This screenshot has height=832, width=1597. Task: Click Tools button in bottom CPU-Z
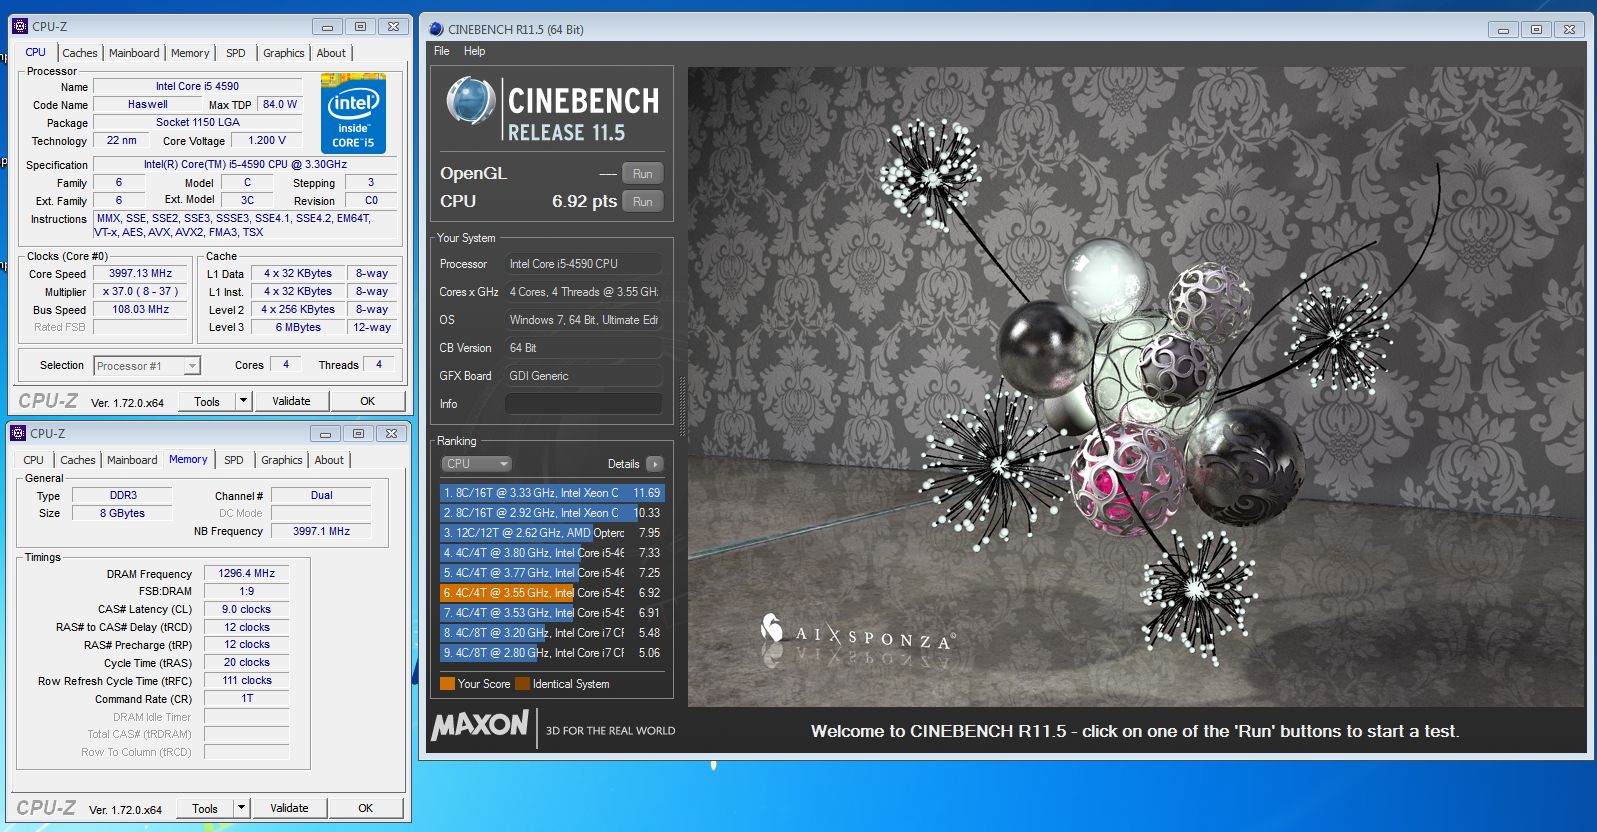click(x=205, y=808)
